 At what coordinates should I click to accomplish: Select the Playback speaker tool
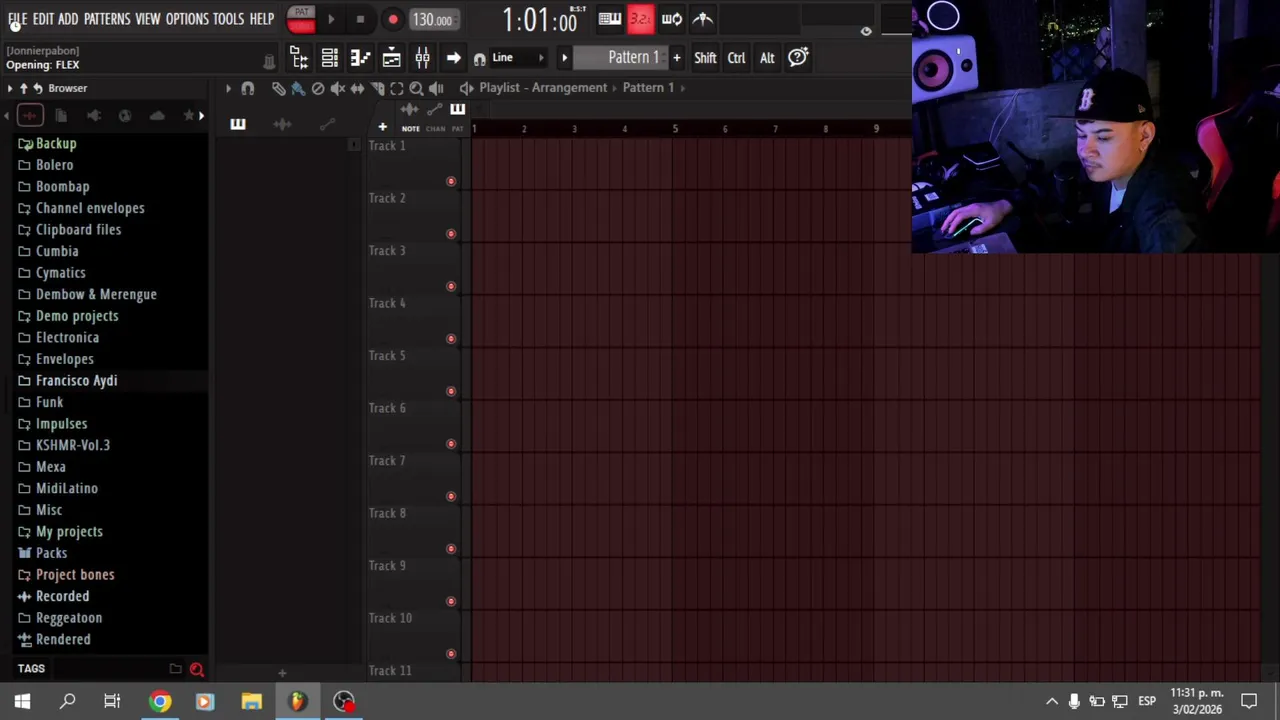pos(436,88)
